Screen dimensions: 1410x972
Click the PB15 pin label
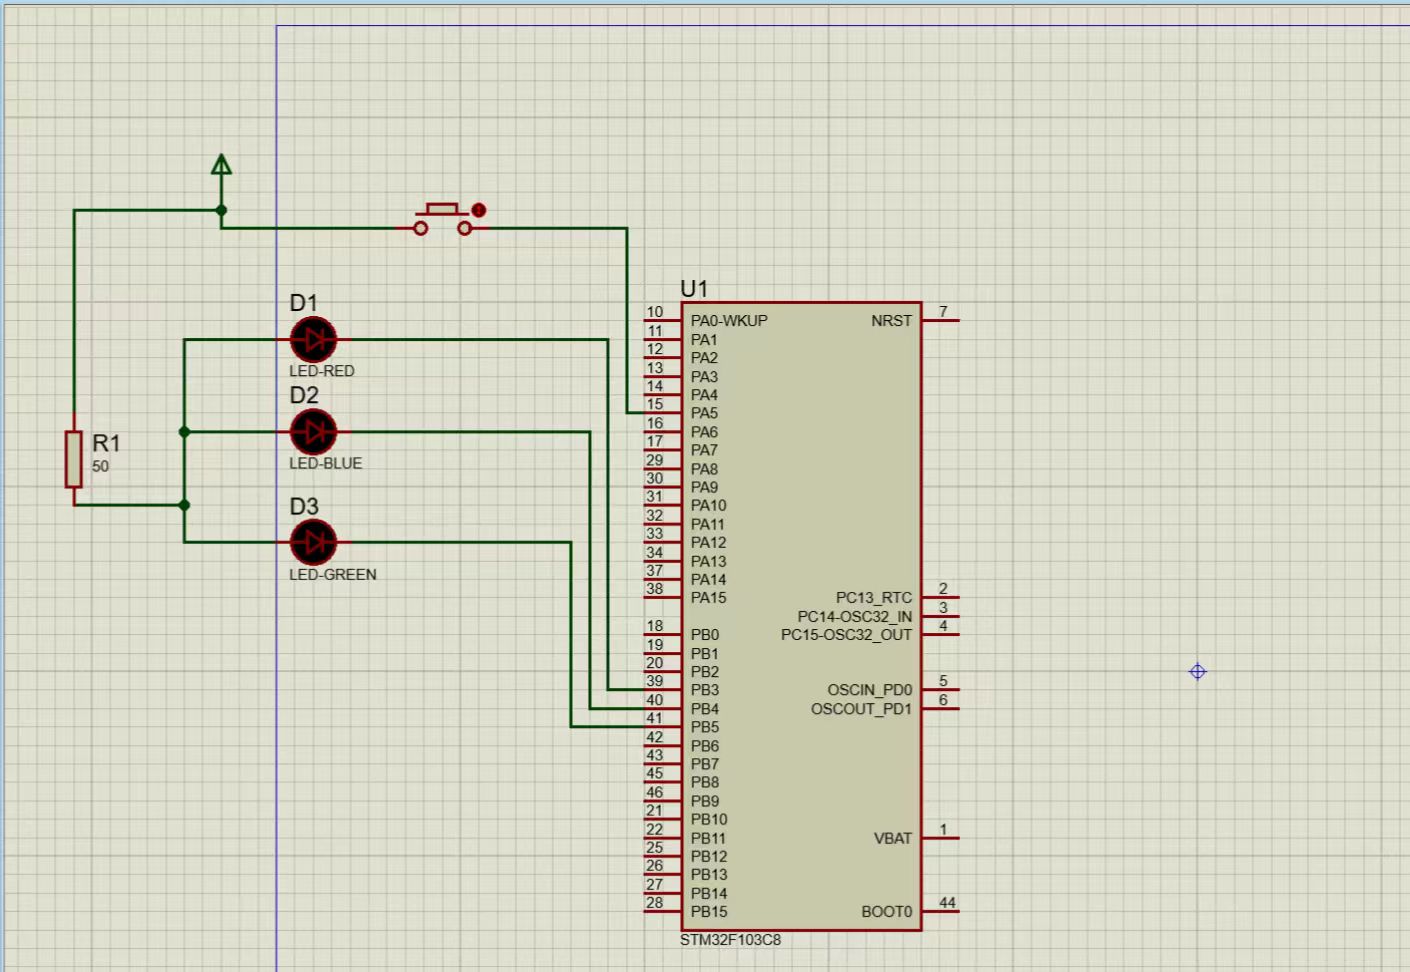[709, 912]
